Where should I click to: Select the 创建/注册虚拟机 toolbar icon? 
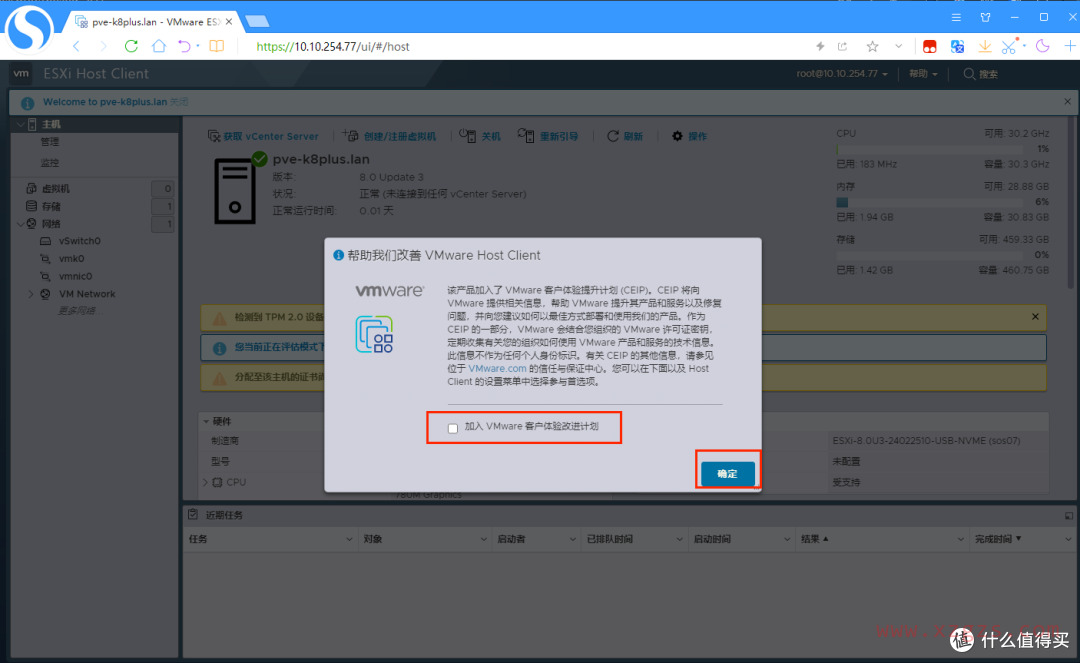pyautogui.click(x=350, y=136)
